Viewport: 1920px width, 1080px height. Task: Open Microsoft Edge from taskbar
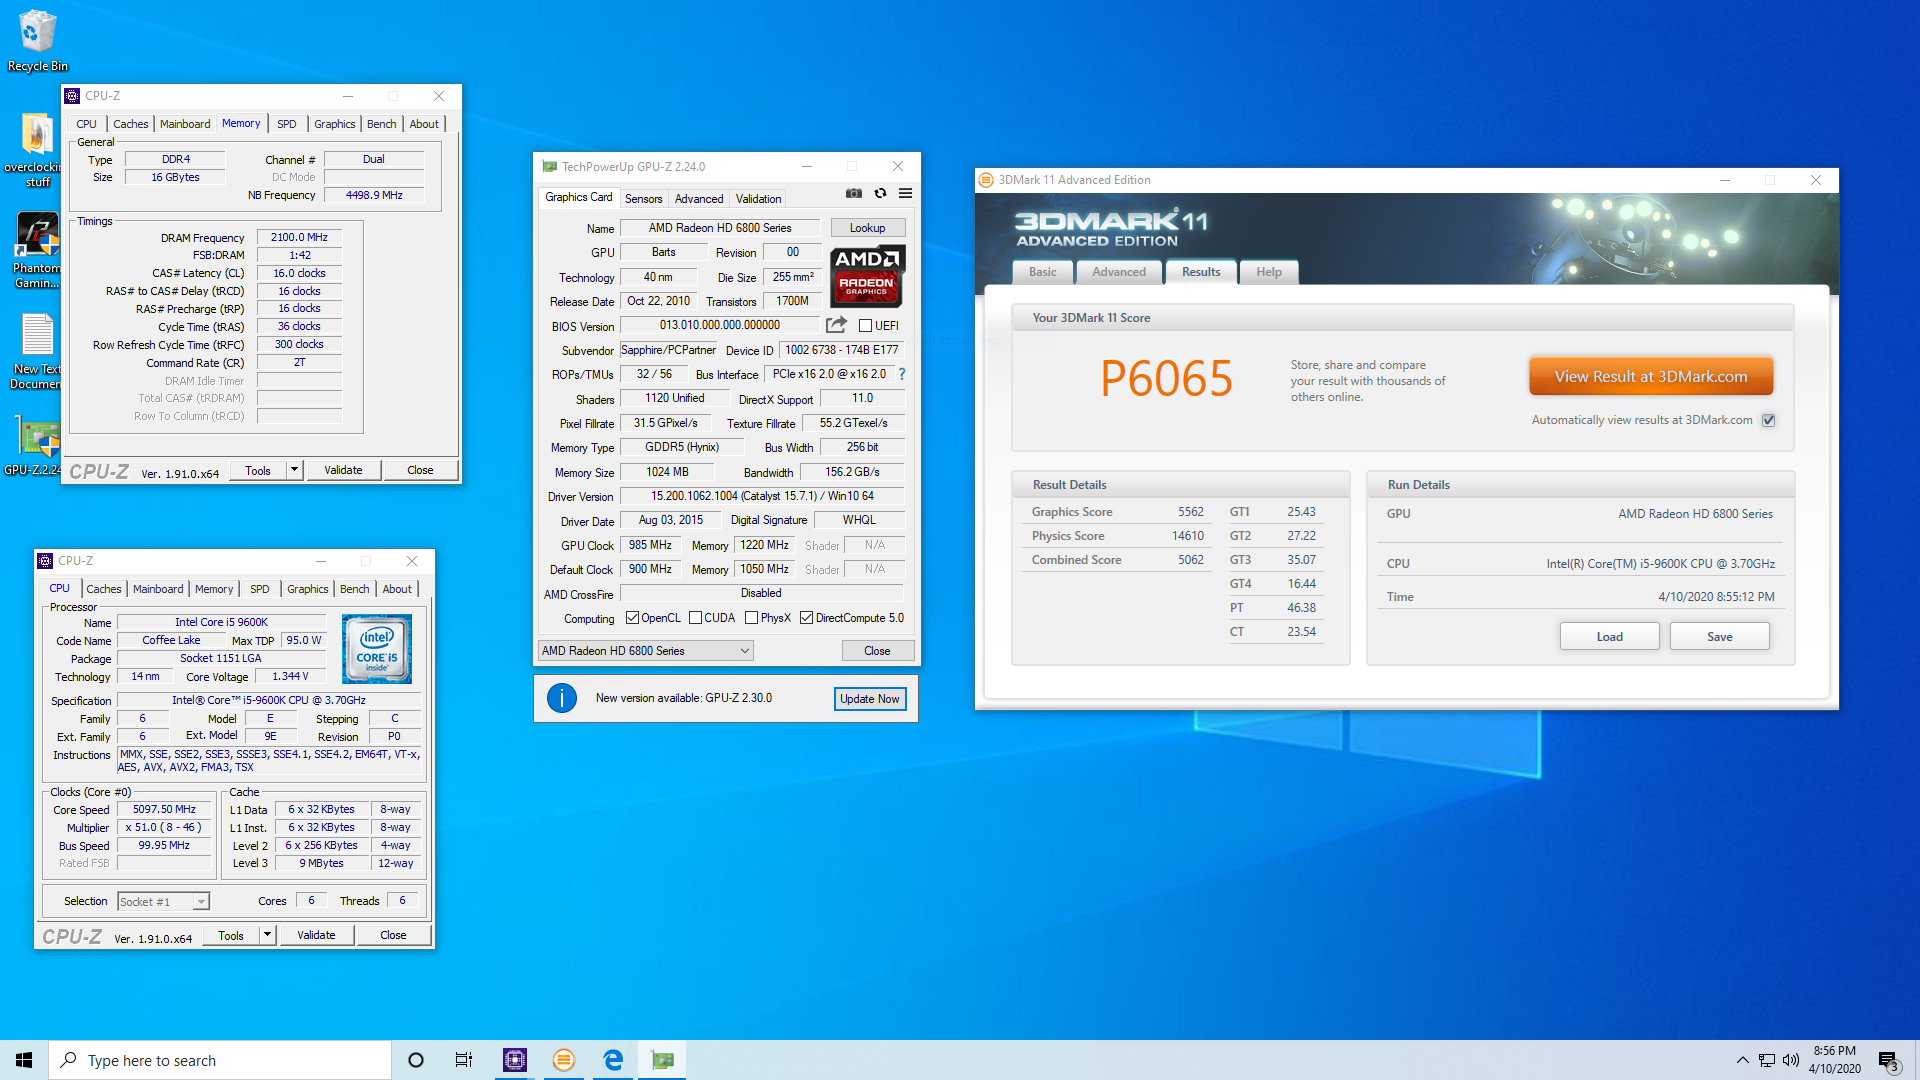613,1060
